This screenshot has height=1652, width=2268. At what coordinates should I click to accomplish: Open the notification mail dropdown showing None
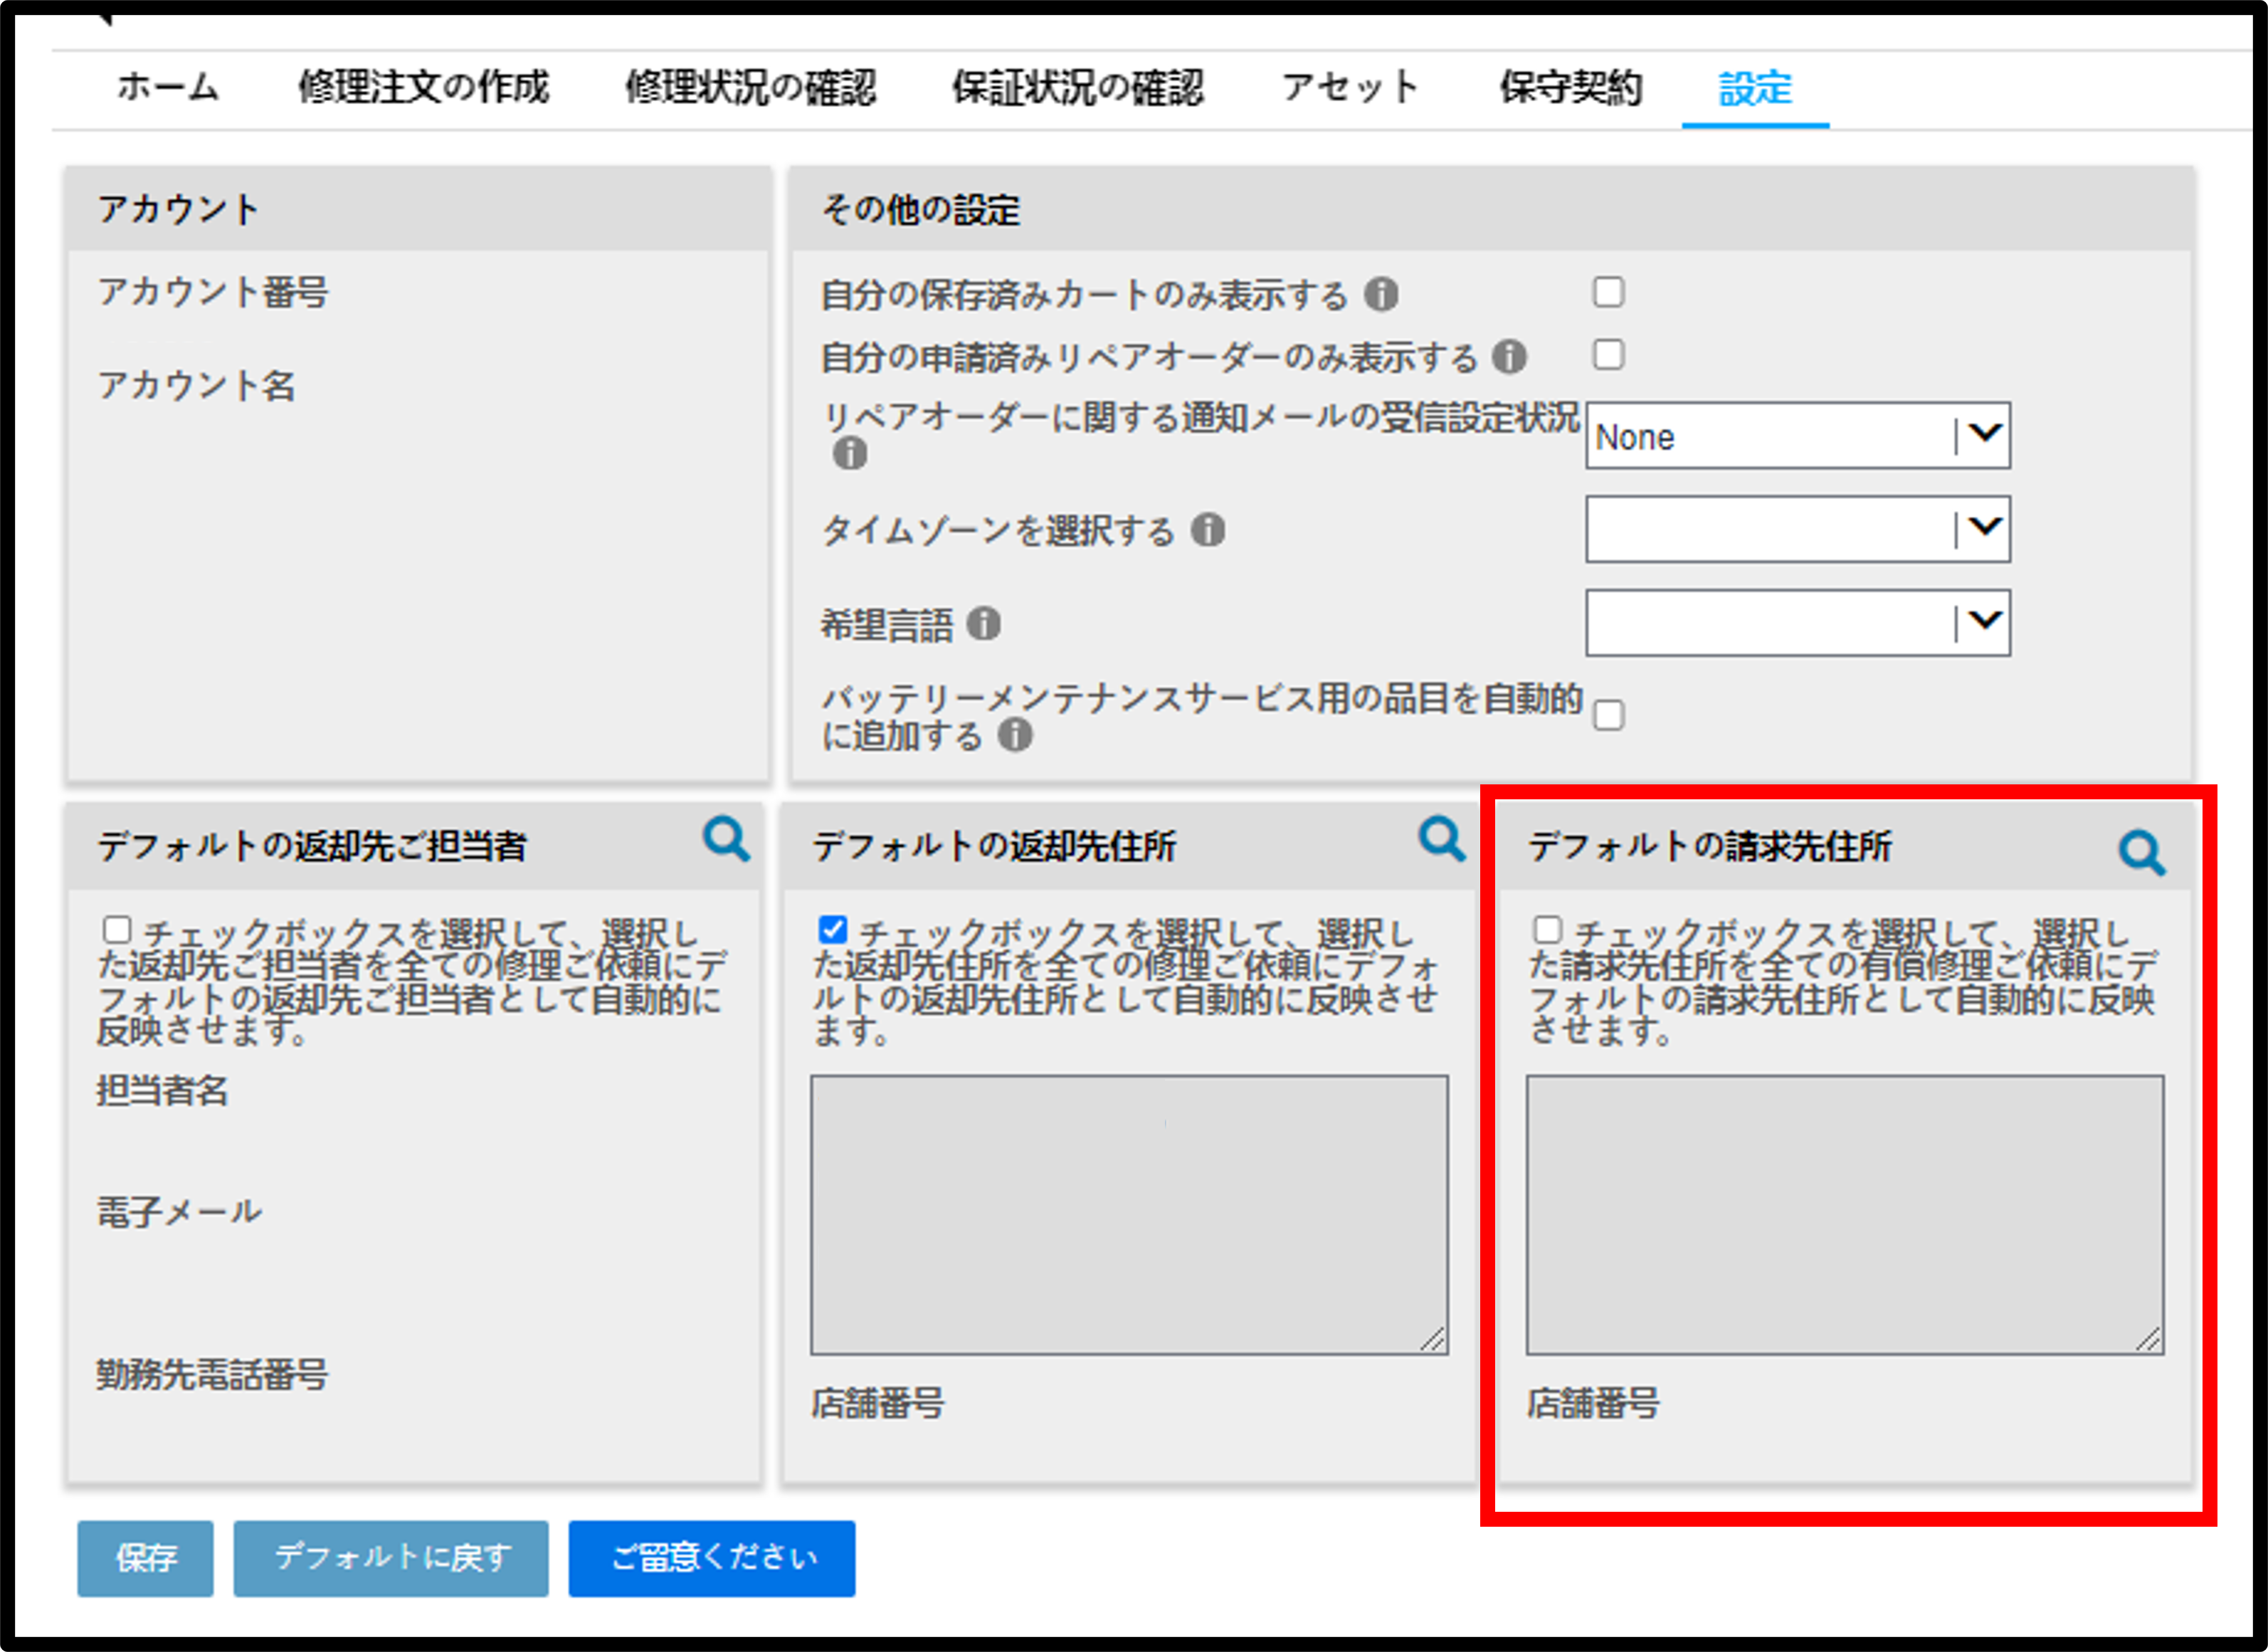pyautogui.click(x=1798, y=436)
